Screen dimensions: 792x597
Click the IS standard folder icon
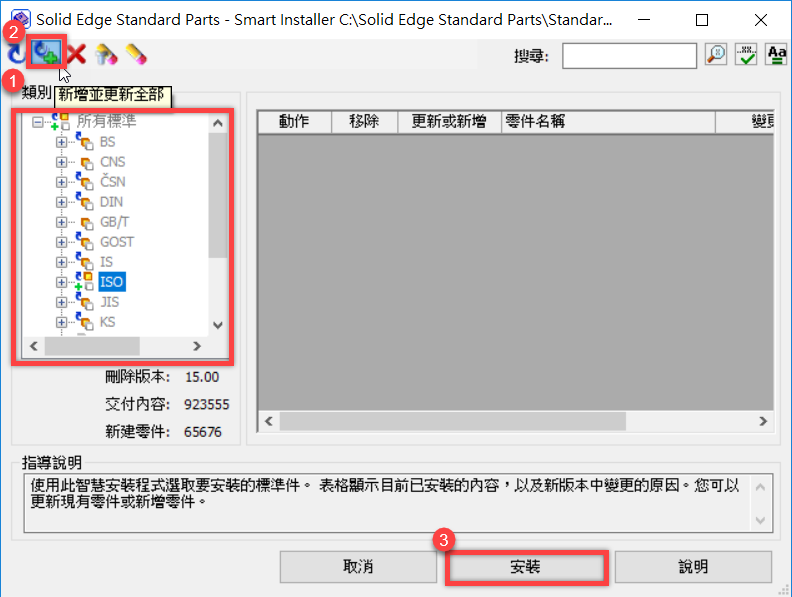tap(84, 262)
